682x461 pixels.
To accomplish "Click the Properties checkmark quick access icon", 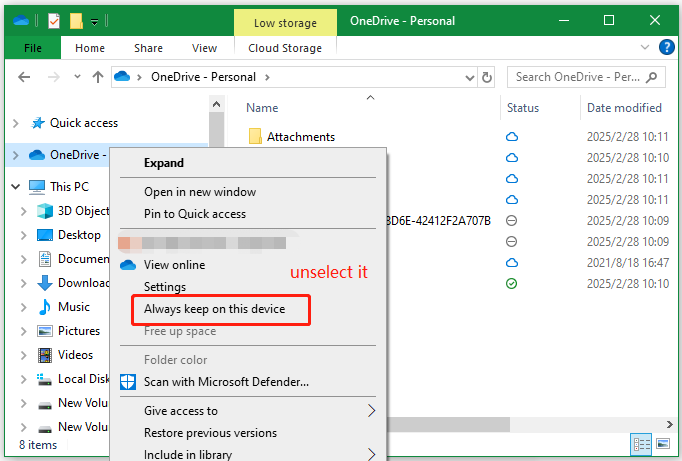I will coord(54,20).
